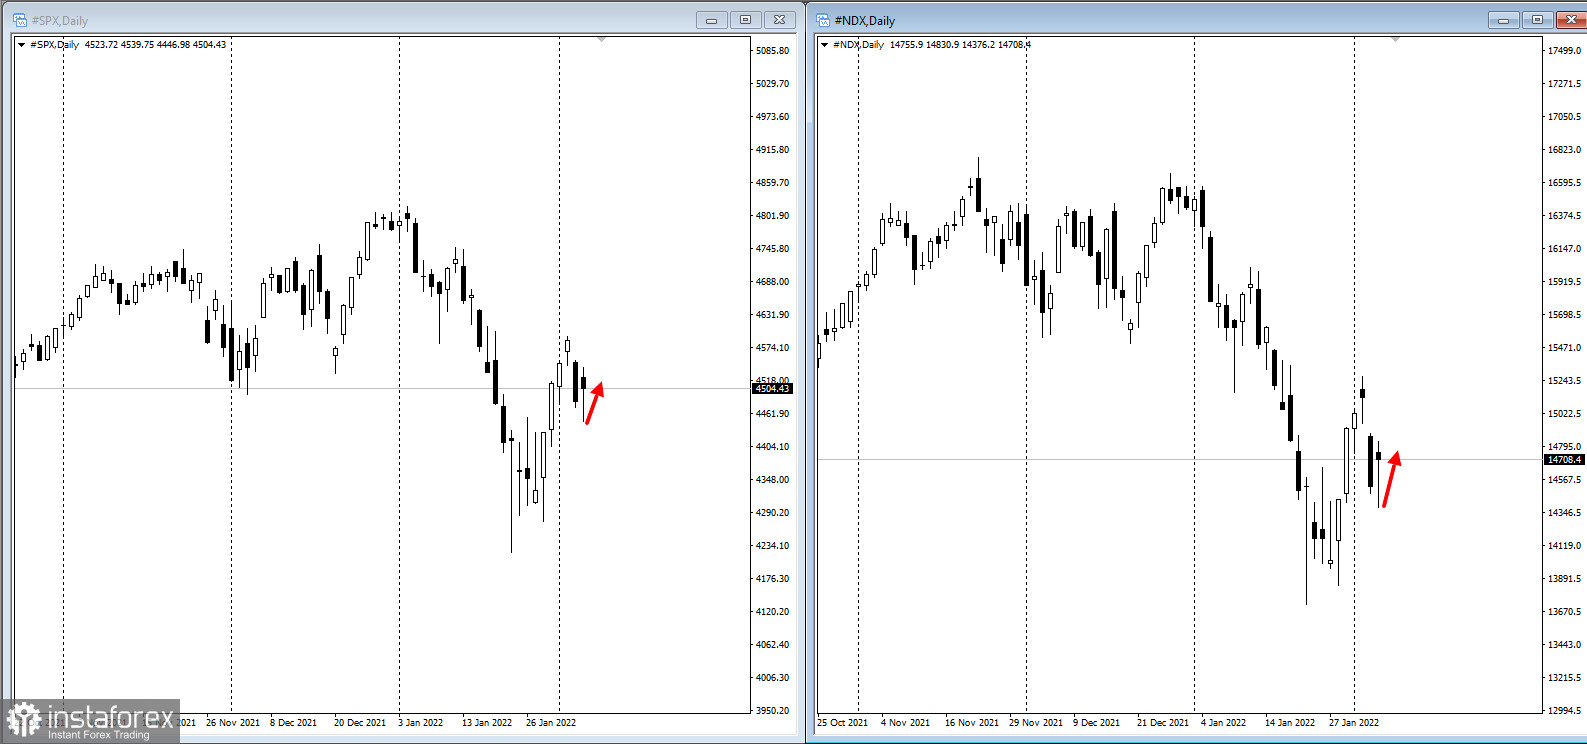
Task: Click the 5085.80 price on SPX axis
Action: [772, 51]
